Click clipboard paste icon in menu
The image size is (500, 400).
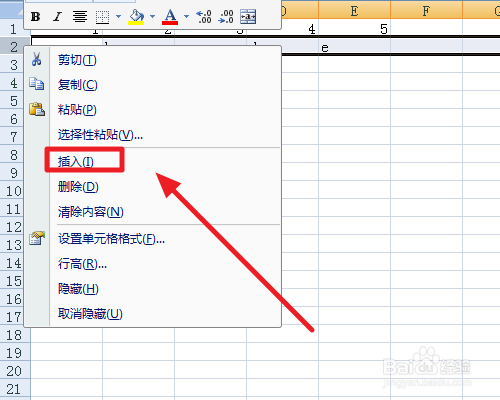pyautogui.click(x=37, y=109)
